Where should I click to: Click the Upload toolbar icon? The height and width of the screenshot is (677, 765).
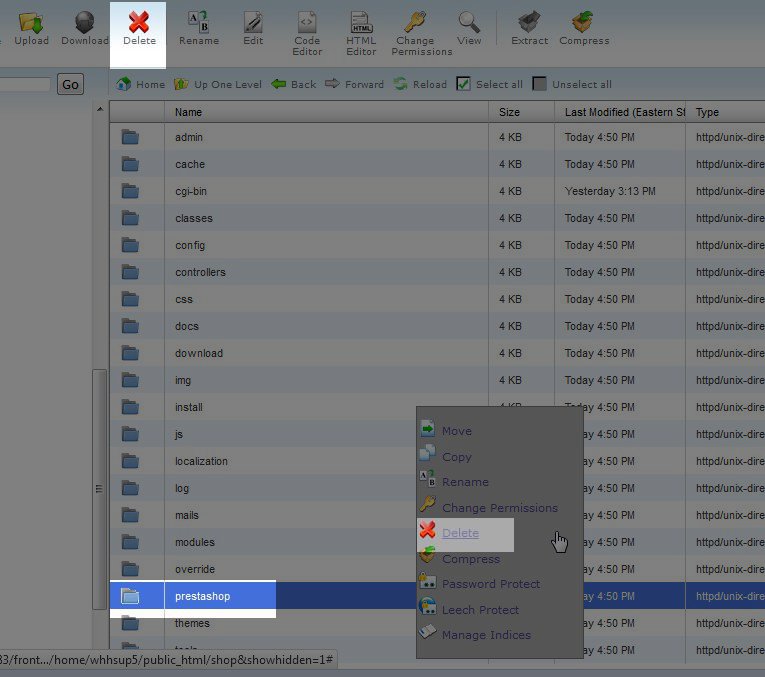(x=31, y=22)
